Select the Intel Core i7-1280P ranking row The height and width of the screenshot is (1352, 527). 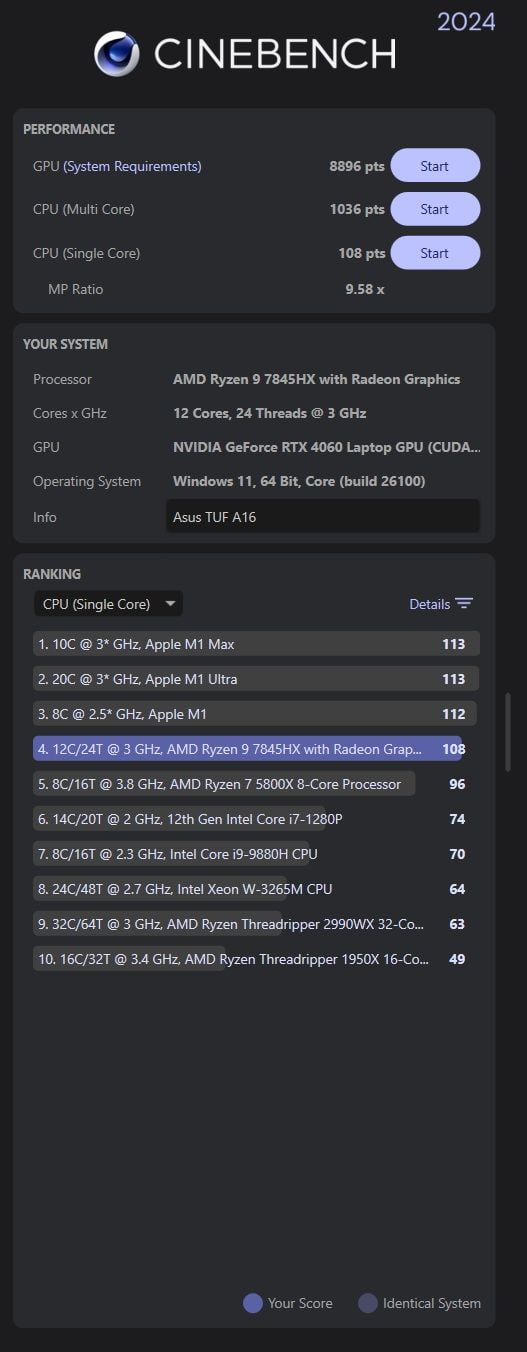click(x=256, y=819)
